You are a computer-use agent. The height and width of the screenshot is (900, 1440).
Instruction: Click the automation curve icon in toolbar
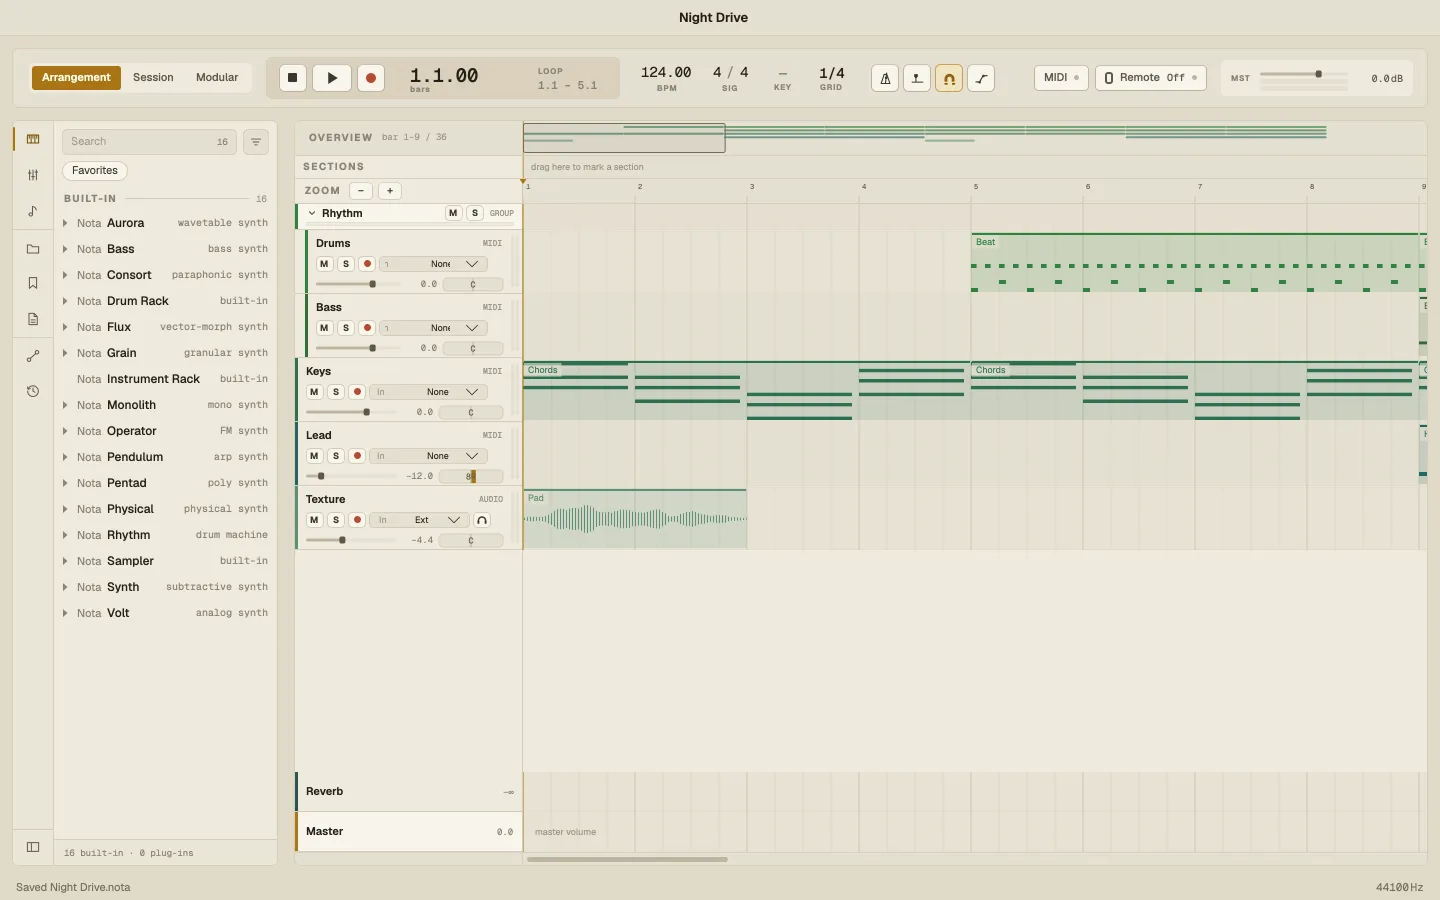coord(981,78)
